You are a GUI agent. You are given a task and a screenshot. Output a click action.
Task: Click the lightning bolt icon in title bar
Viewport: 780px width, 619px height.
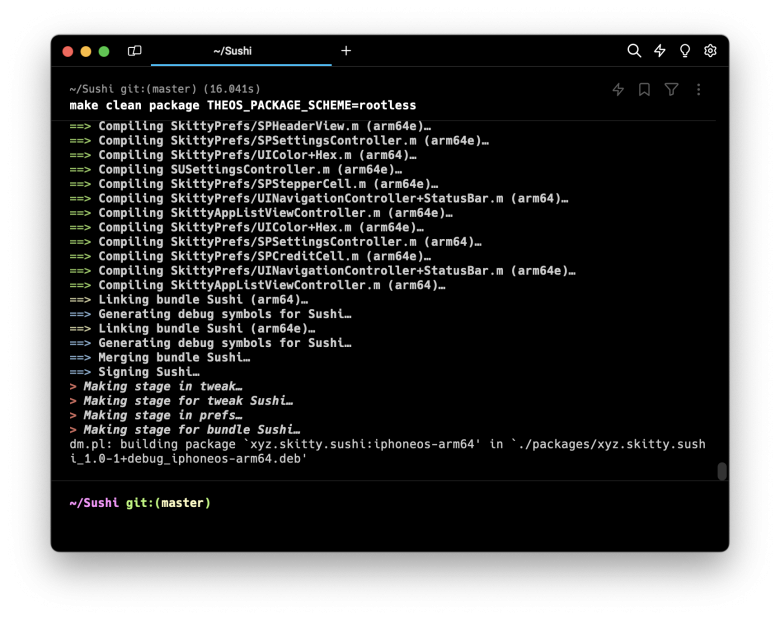(x=660, y=51)
